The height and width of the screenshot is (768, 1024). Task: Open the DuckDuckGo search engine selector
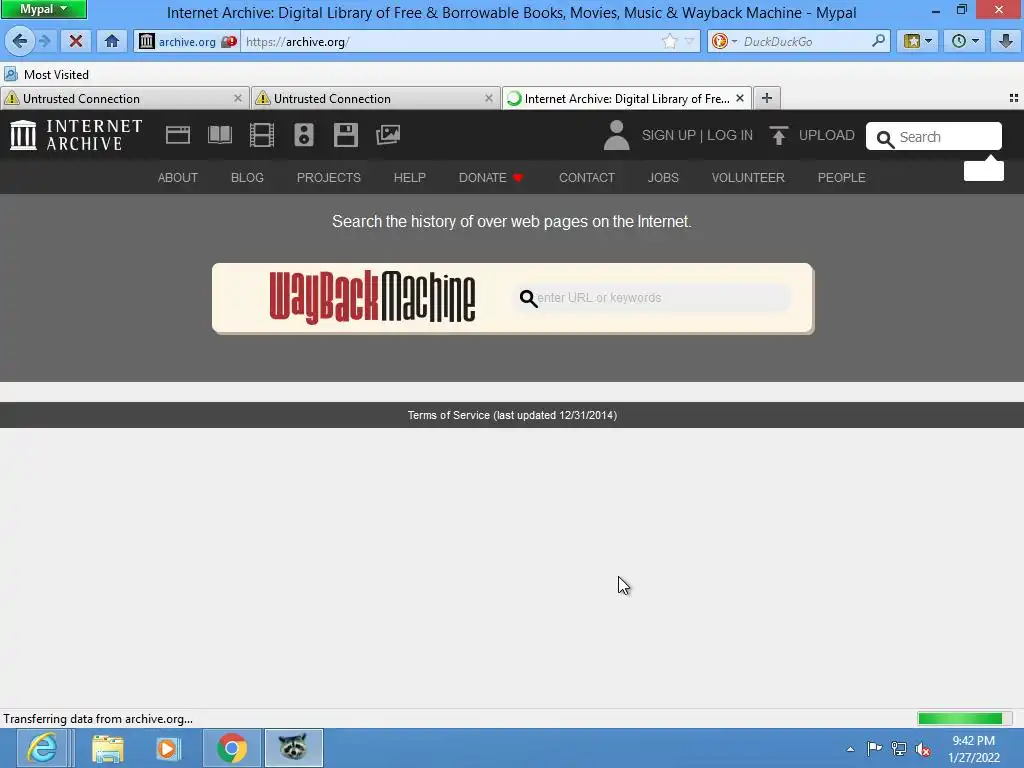click(x=724, y=42)
